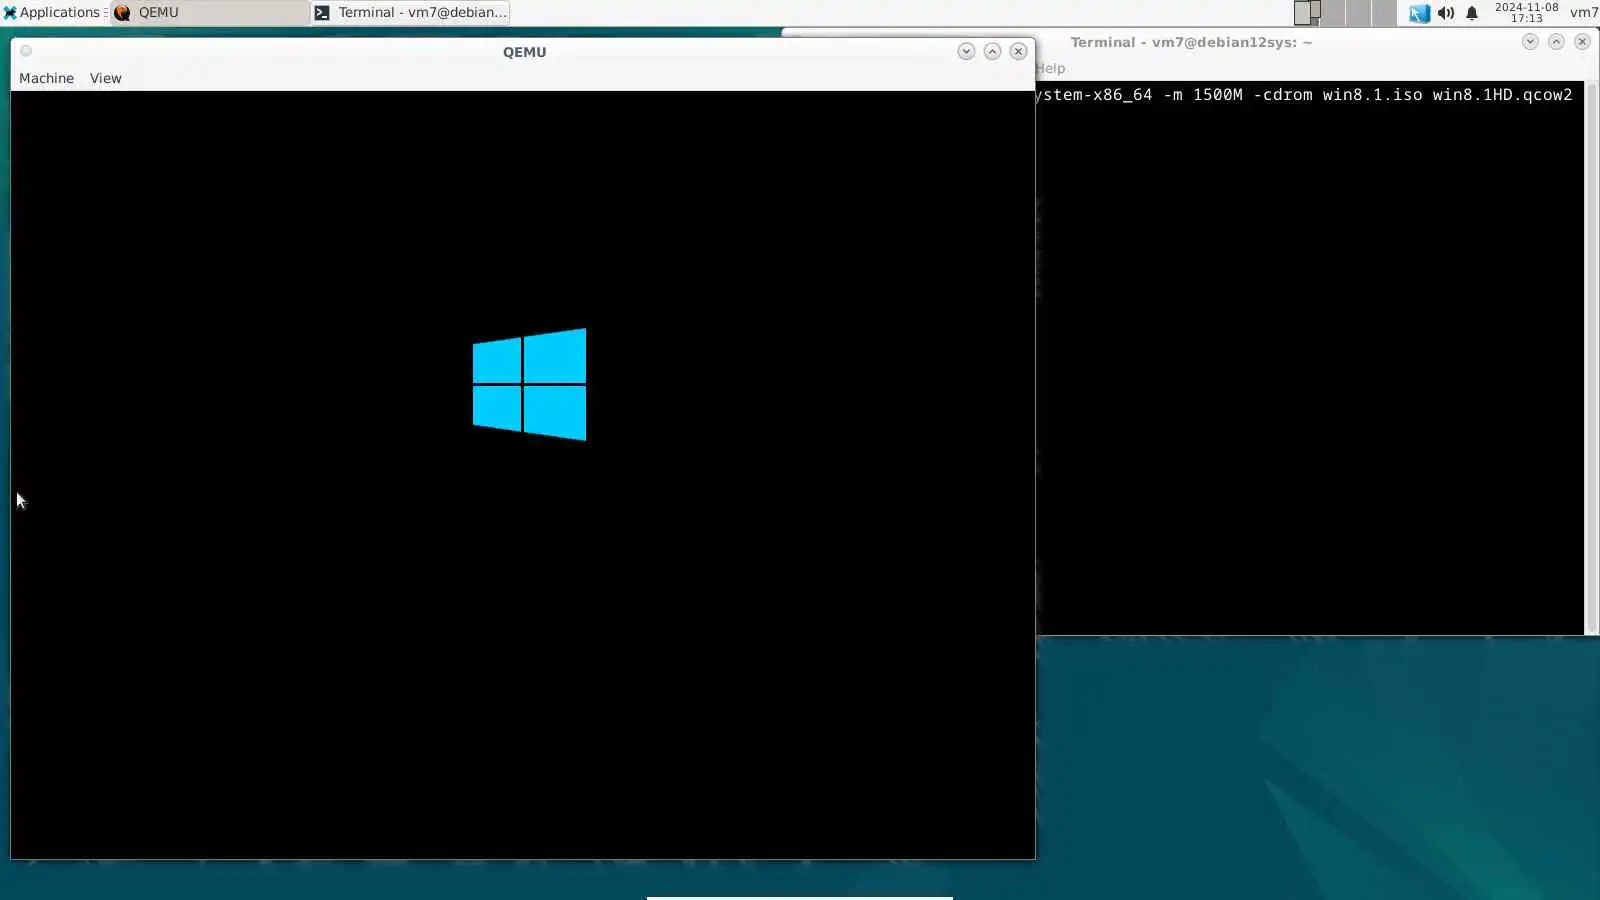Image resolution: width=1600 pixels, height=900 pixels.
Task: Maximize the Terminal window
Action: (x=1556, y=41)
